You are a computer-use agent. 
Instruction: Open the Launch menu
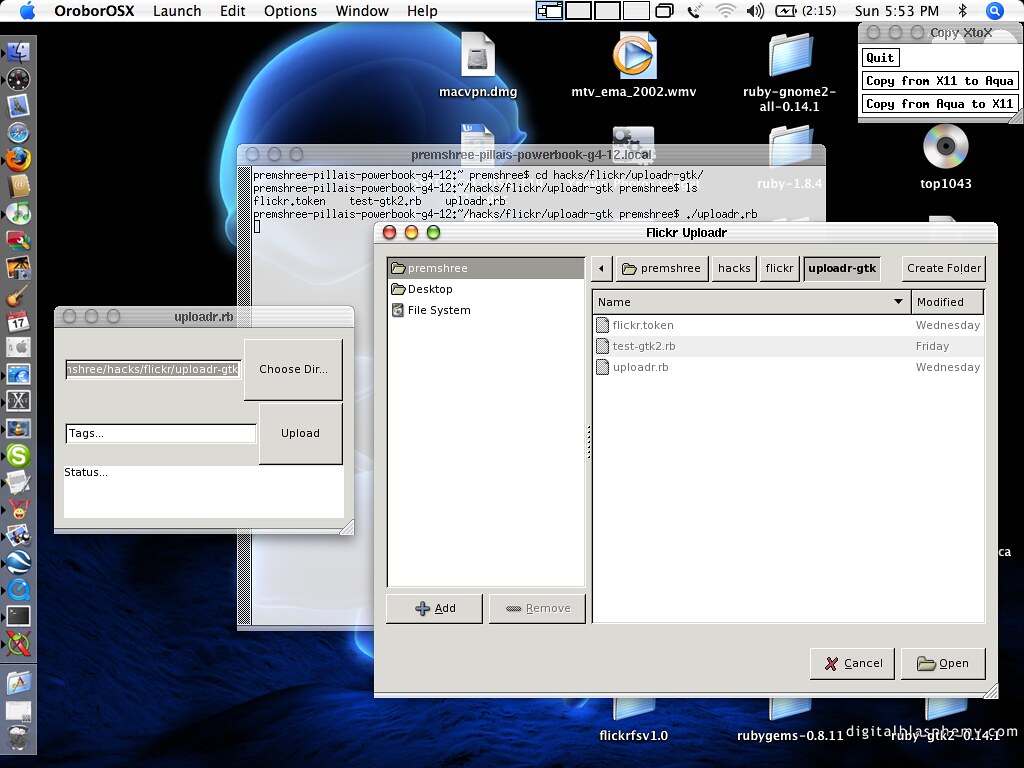point(177,11)
